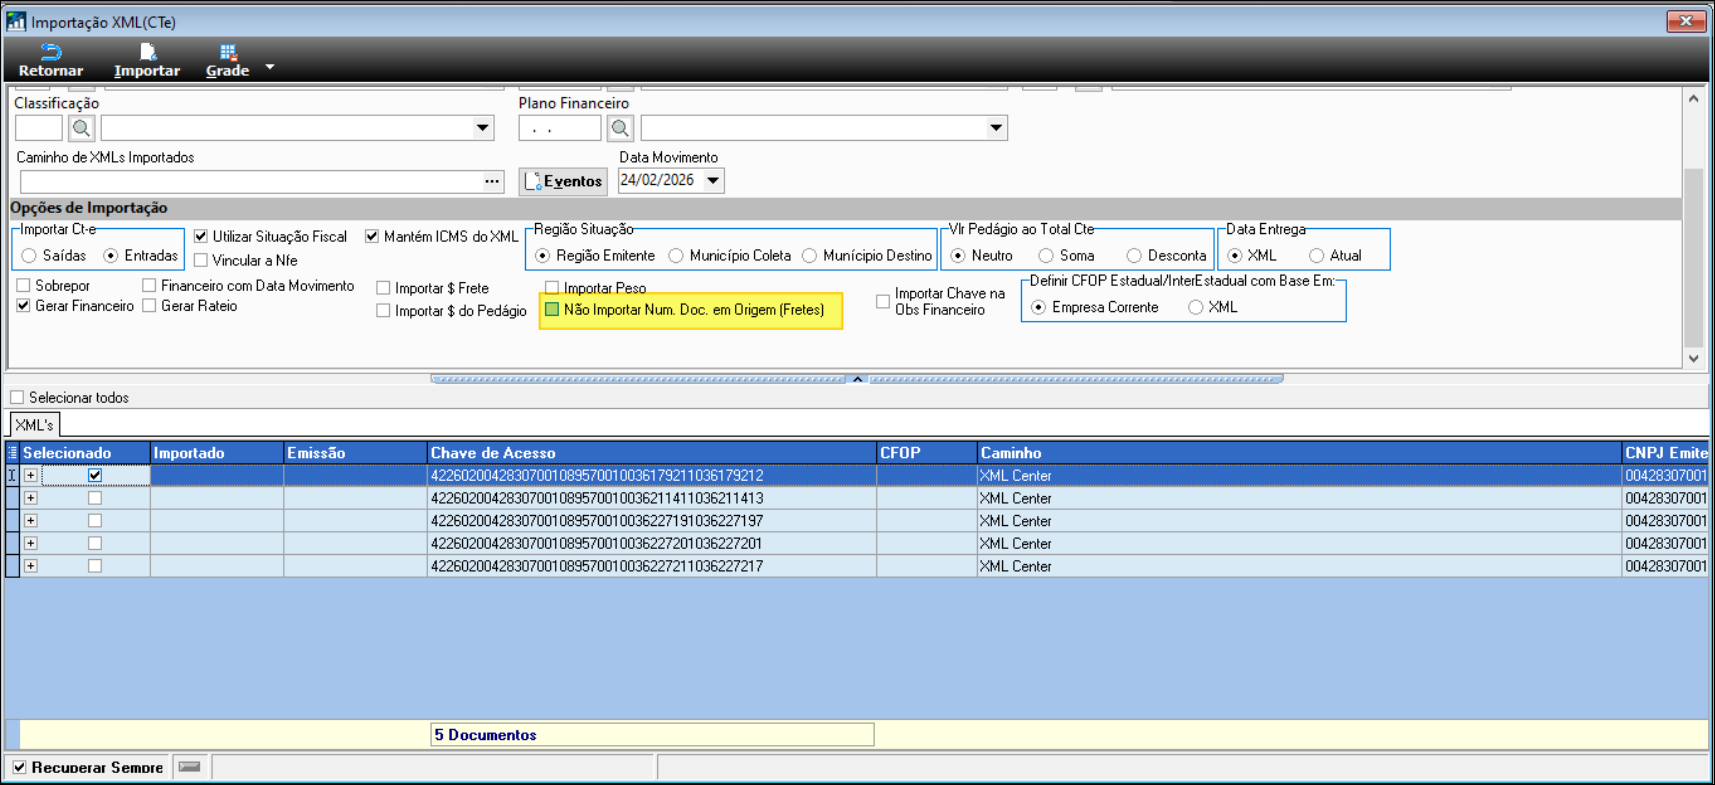
Task: Expand the Classificação dropdown list
Action: coord(483,128)
